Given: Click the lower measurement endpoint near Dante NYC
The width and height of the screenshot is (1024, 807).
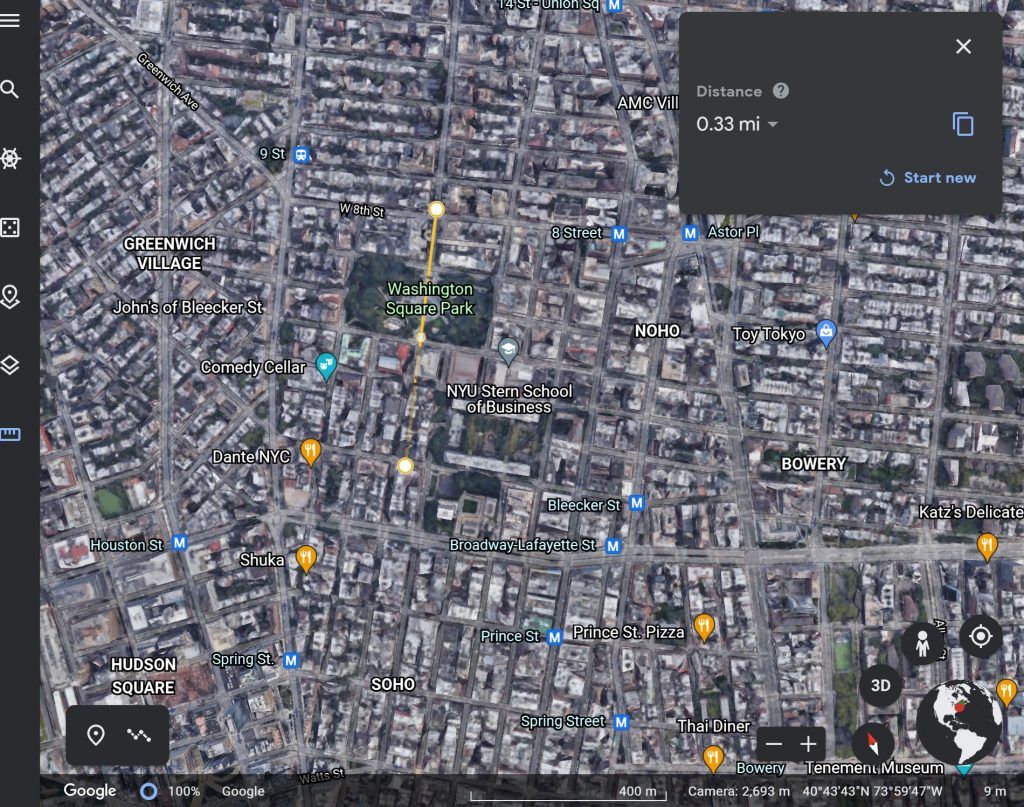Looking at the screenshot, I should [405, 466].
